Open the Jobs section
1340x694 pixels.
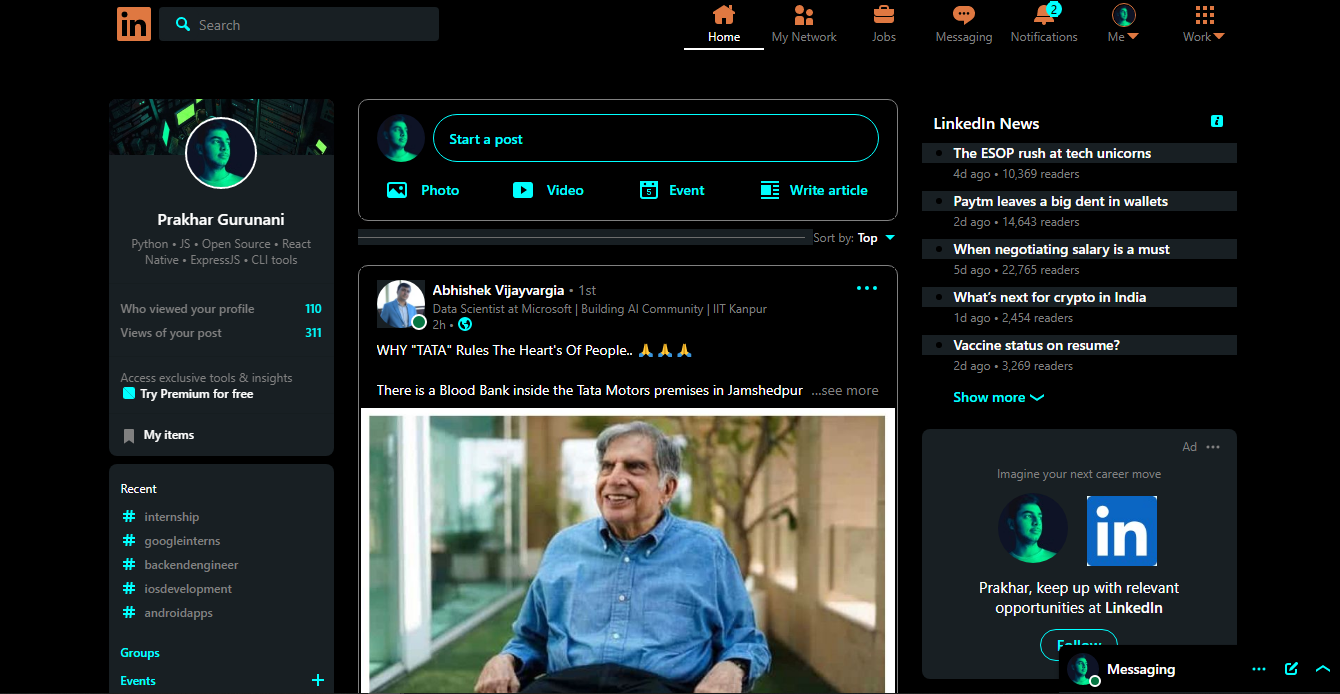click(884, 25)
